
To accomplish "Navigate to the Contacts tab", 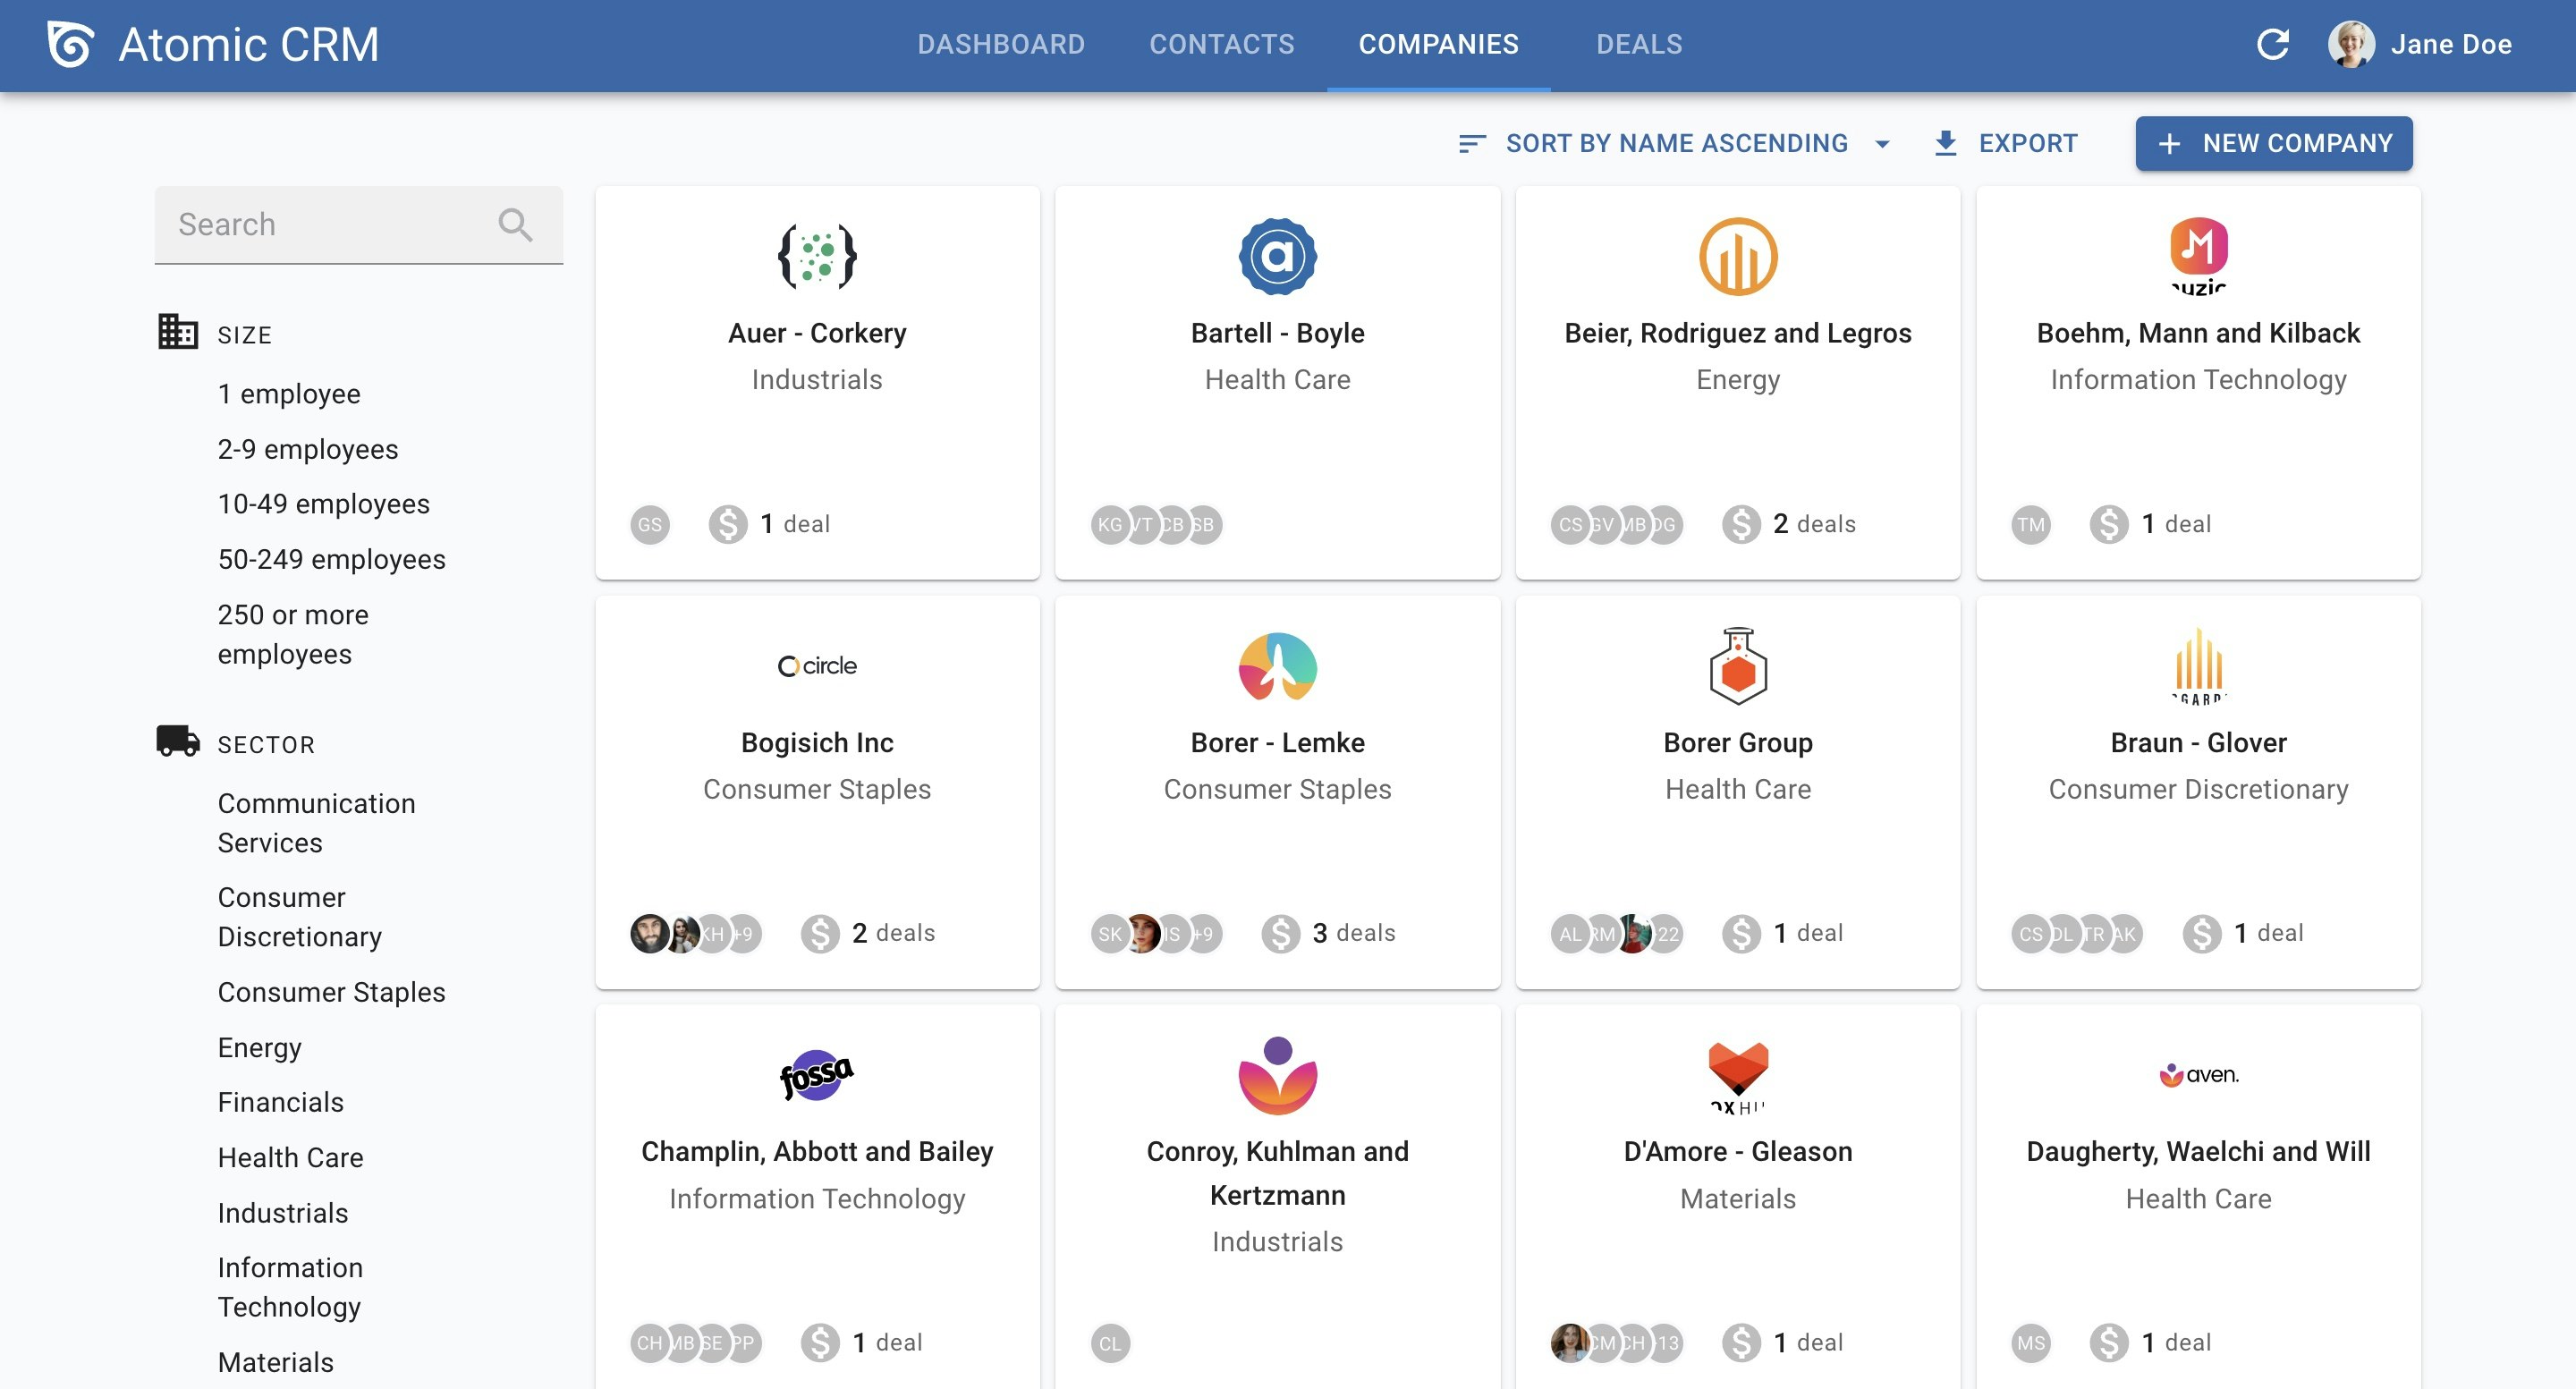I will (x=1221, y=45).
